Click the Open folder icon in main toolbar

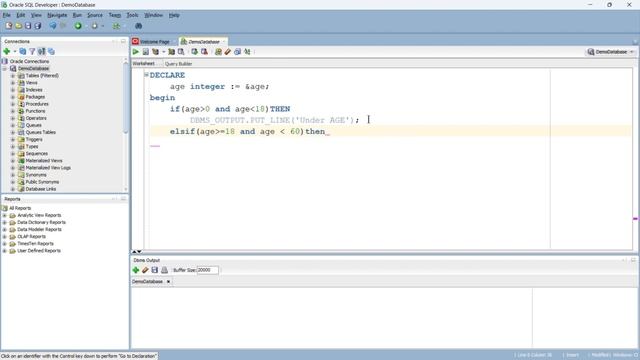click(x=18, y=26)
